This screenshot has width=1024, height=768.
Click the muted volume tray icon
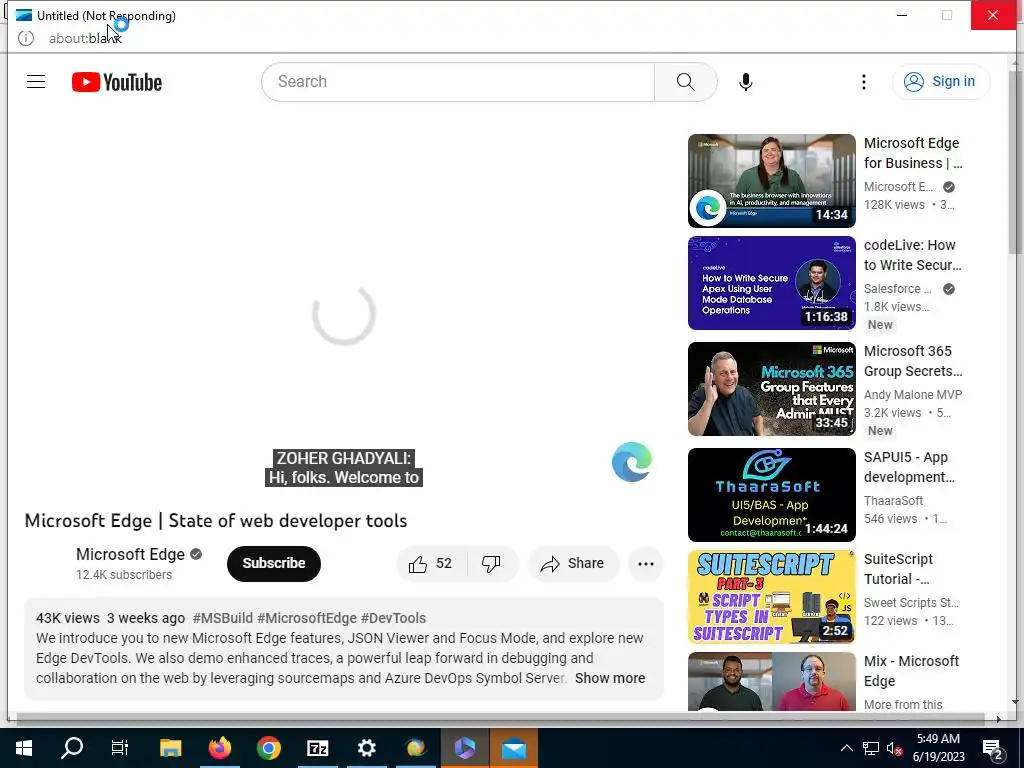click(894, 748)
